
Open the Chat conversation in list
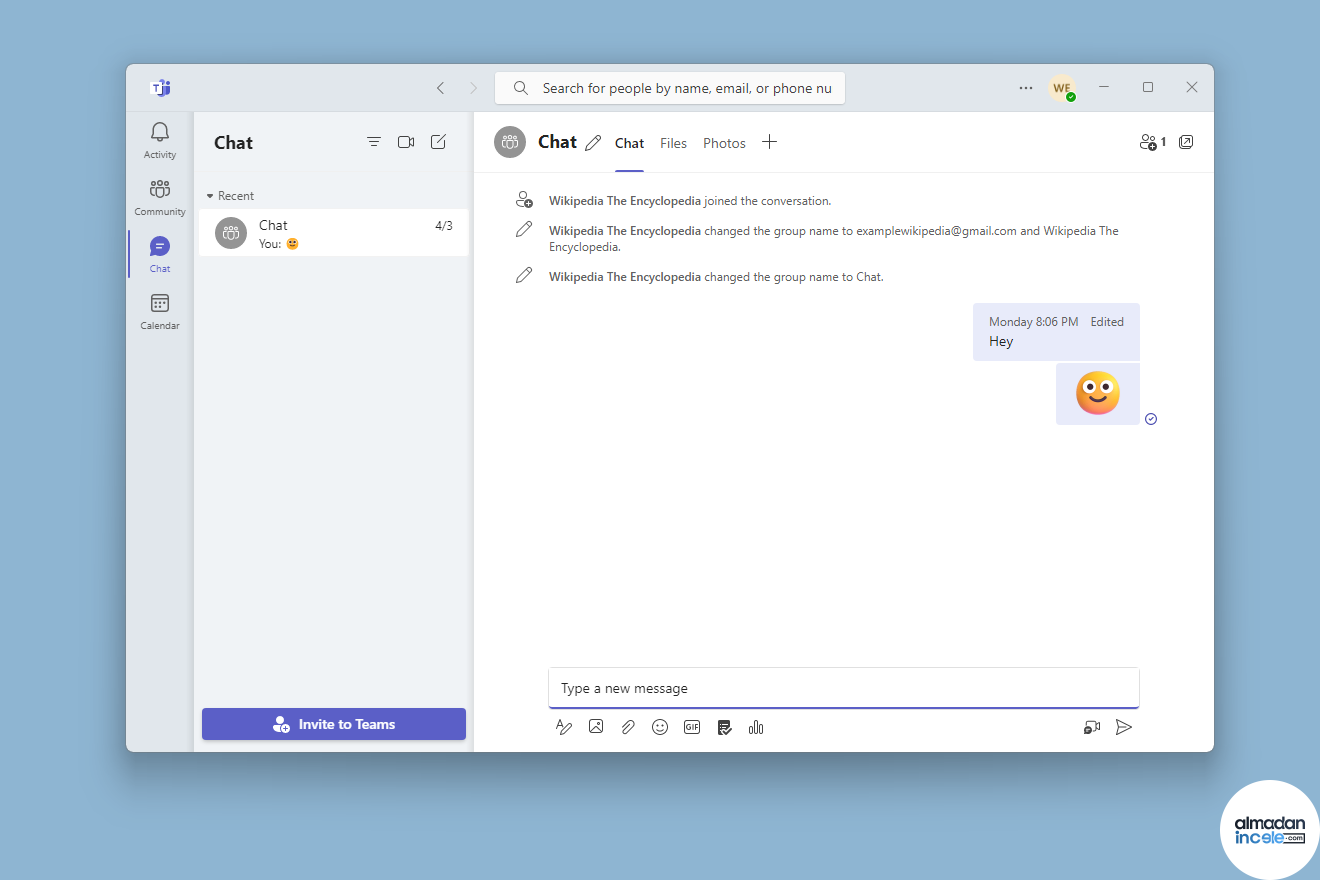coord(333,233)
